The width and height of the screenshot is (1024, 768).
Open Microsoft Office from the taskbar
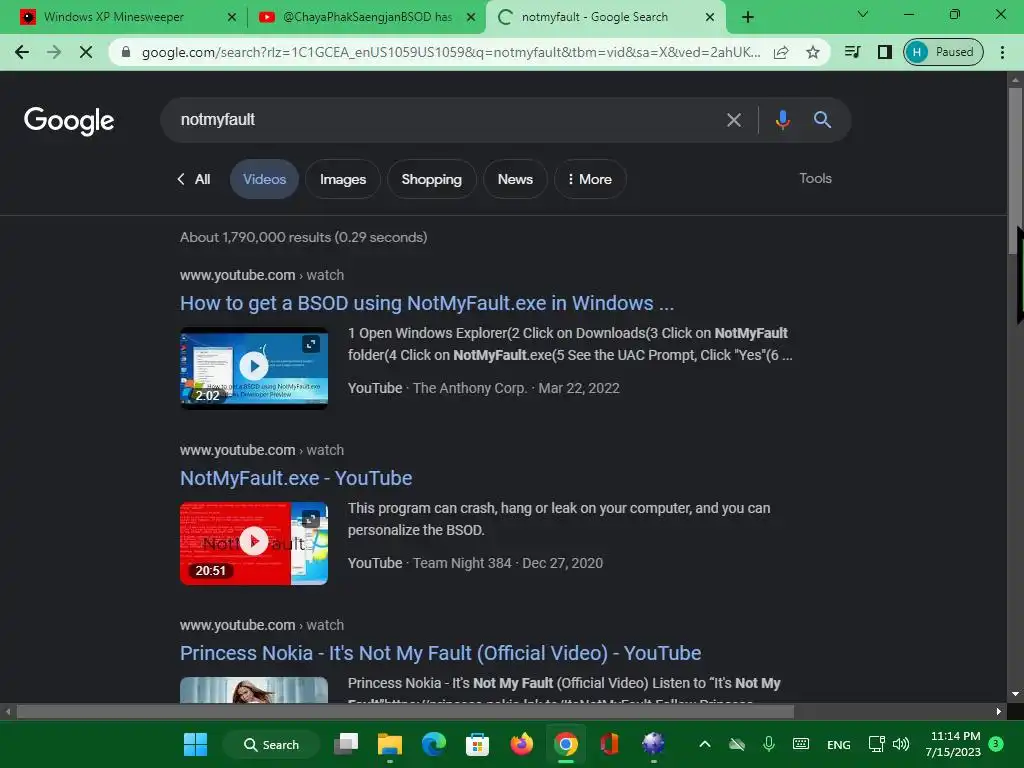coord(609,744)
